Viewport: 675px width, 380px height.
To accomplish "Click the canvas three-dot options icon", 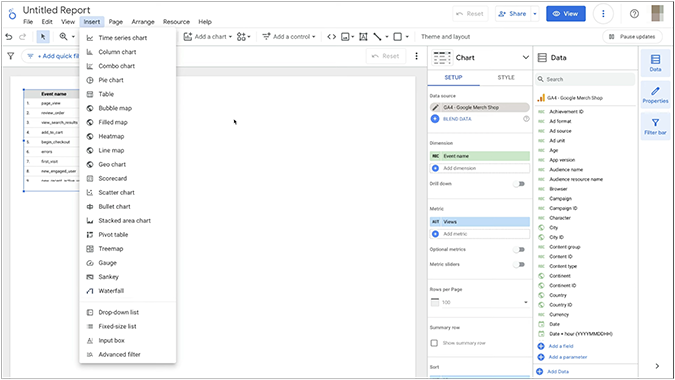I will click(416, 56).
